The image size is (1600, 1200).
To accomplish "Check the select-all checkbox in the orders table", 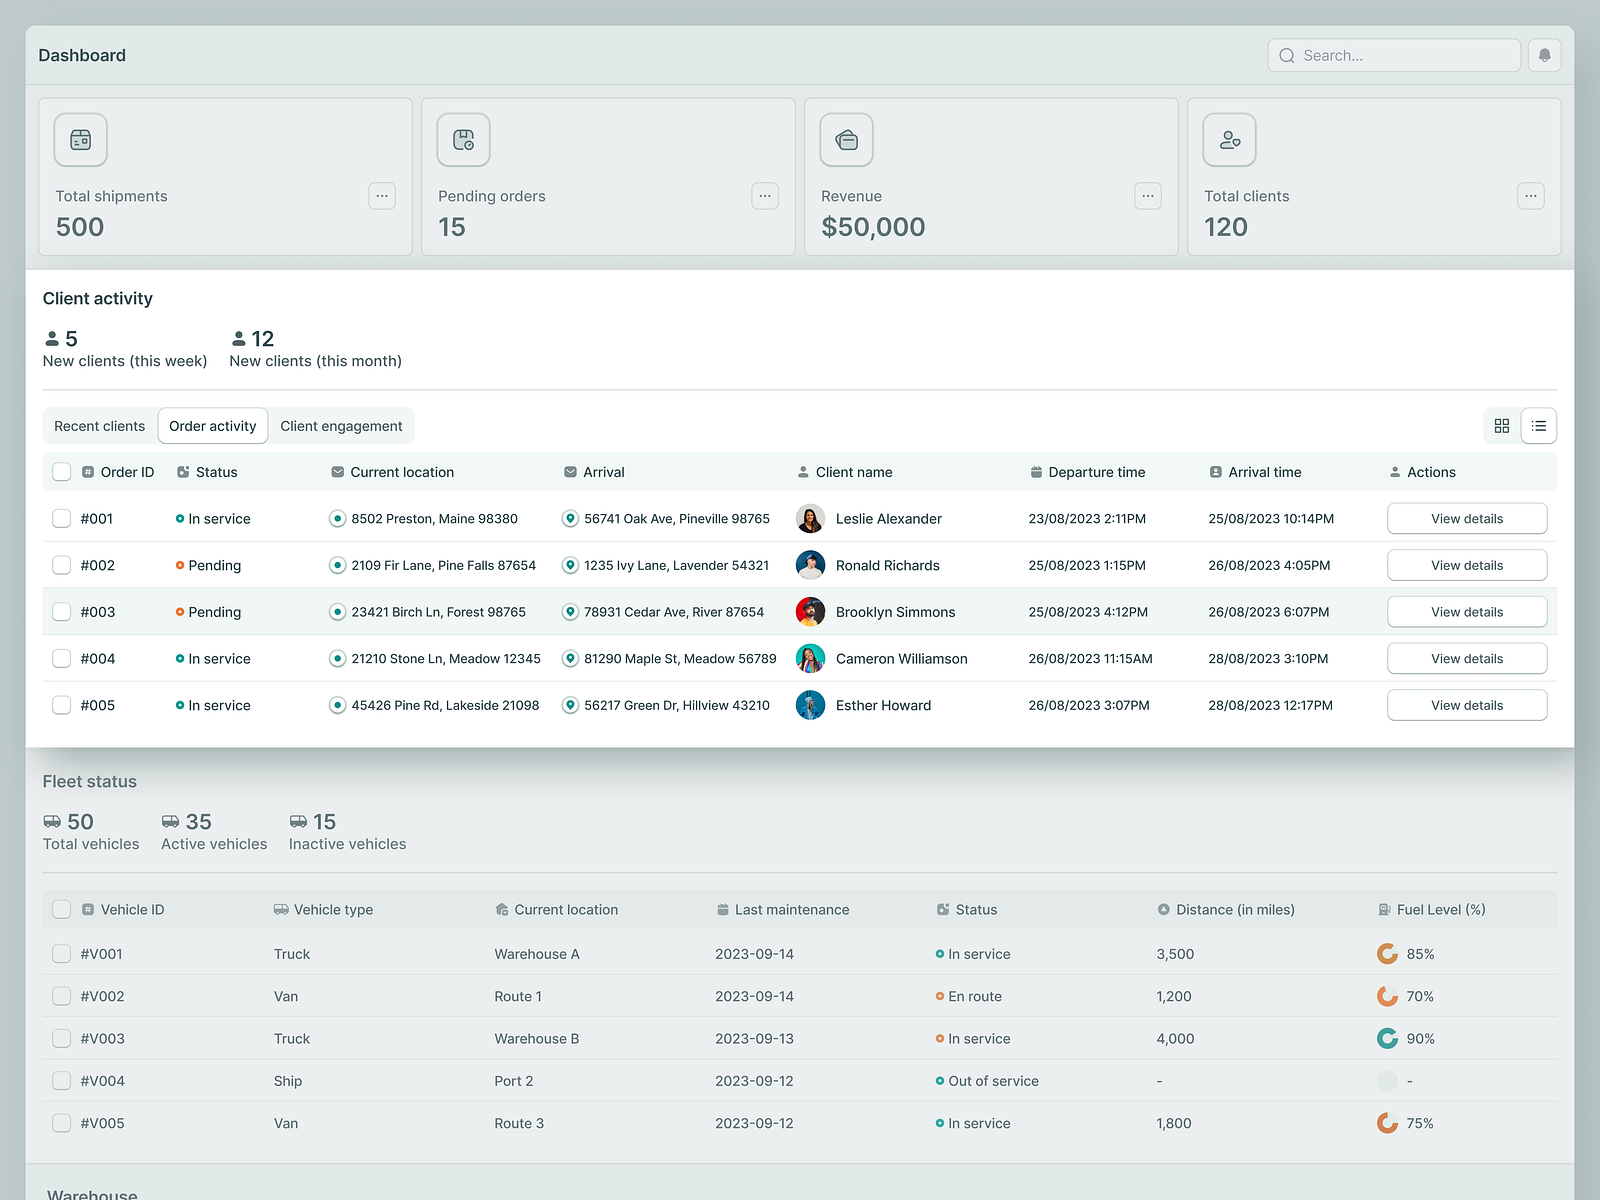I will 61,471.
